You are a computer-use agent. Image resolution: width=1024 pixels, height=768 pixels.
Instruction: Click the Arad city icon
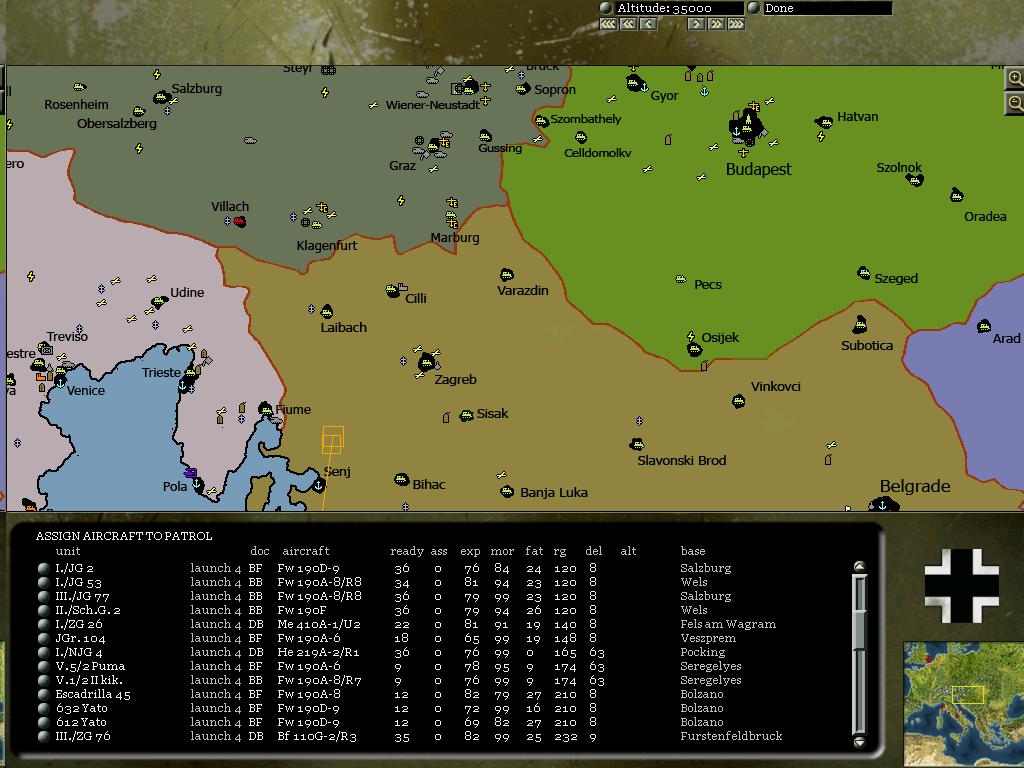click(x=984, y=326)
